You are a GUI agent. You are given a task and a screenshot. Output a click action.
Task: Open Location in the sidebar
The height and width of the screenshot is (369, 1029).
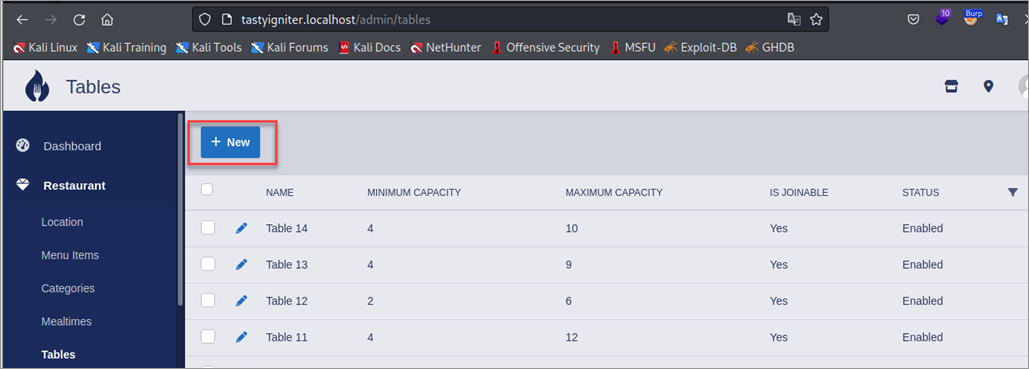coord(62,222)
